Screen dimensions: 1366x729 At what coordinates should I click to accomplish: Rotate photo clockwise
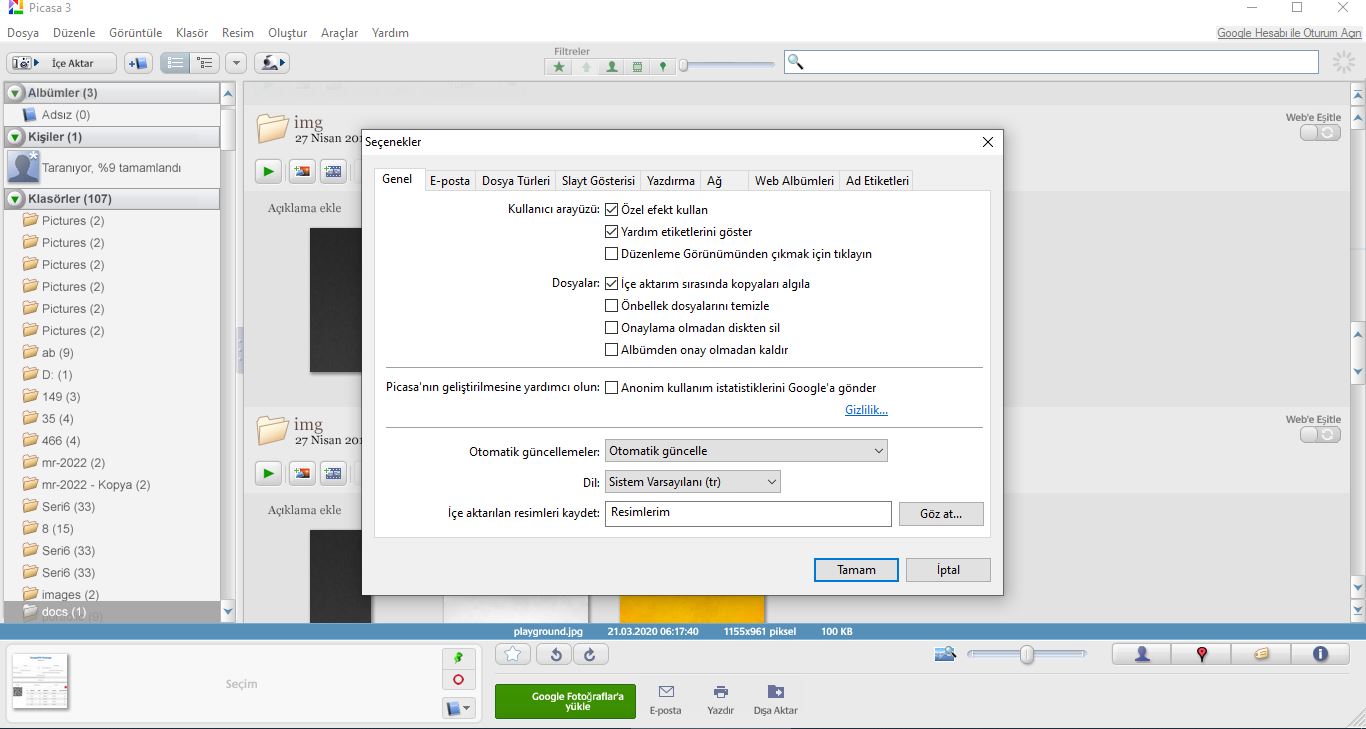point(590,654)
